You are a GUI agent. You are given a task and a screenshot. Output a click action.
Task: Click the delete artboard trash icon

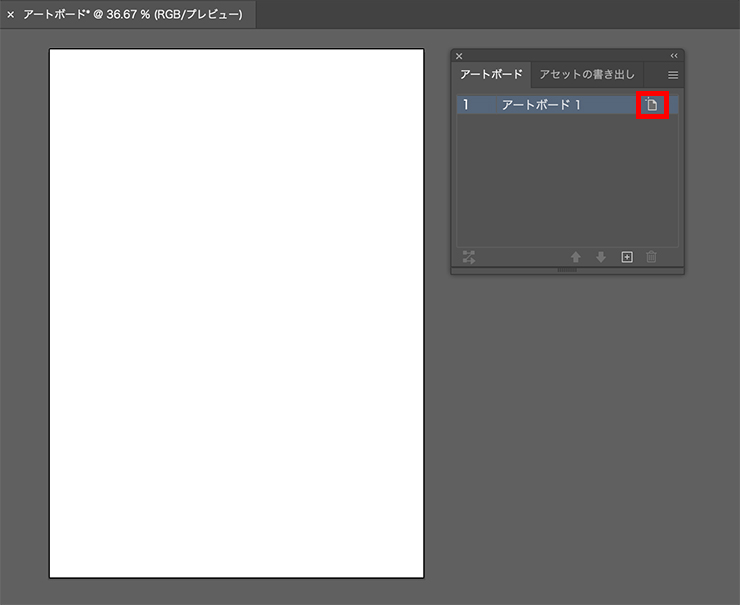coord(652,257)
